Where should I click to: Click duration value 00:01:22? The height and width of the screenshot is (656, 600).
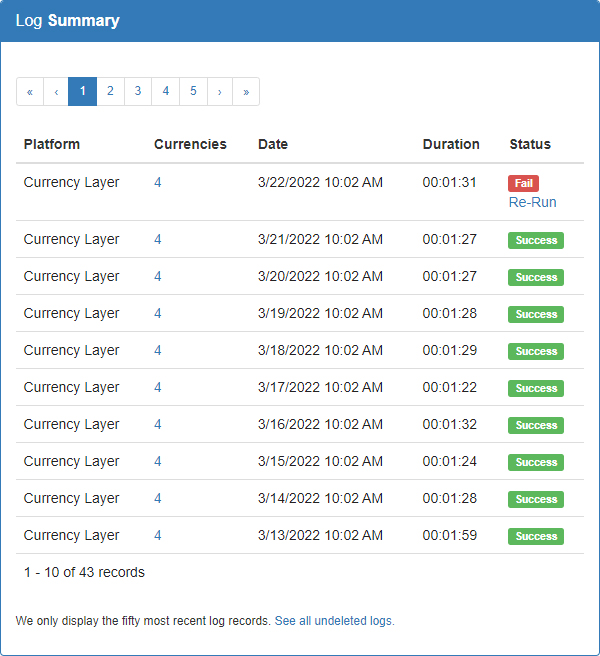(x=449, y=387)
